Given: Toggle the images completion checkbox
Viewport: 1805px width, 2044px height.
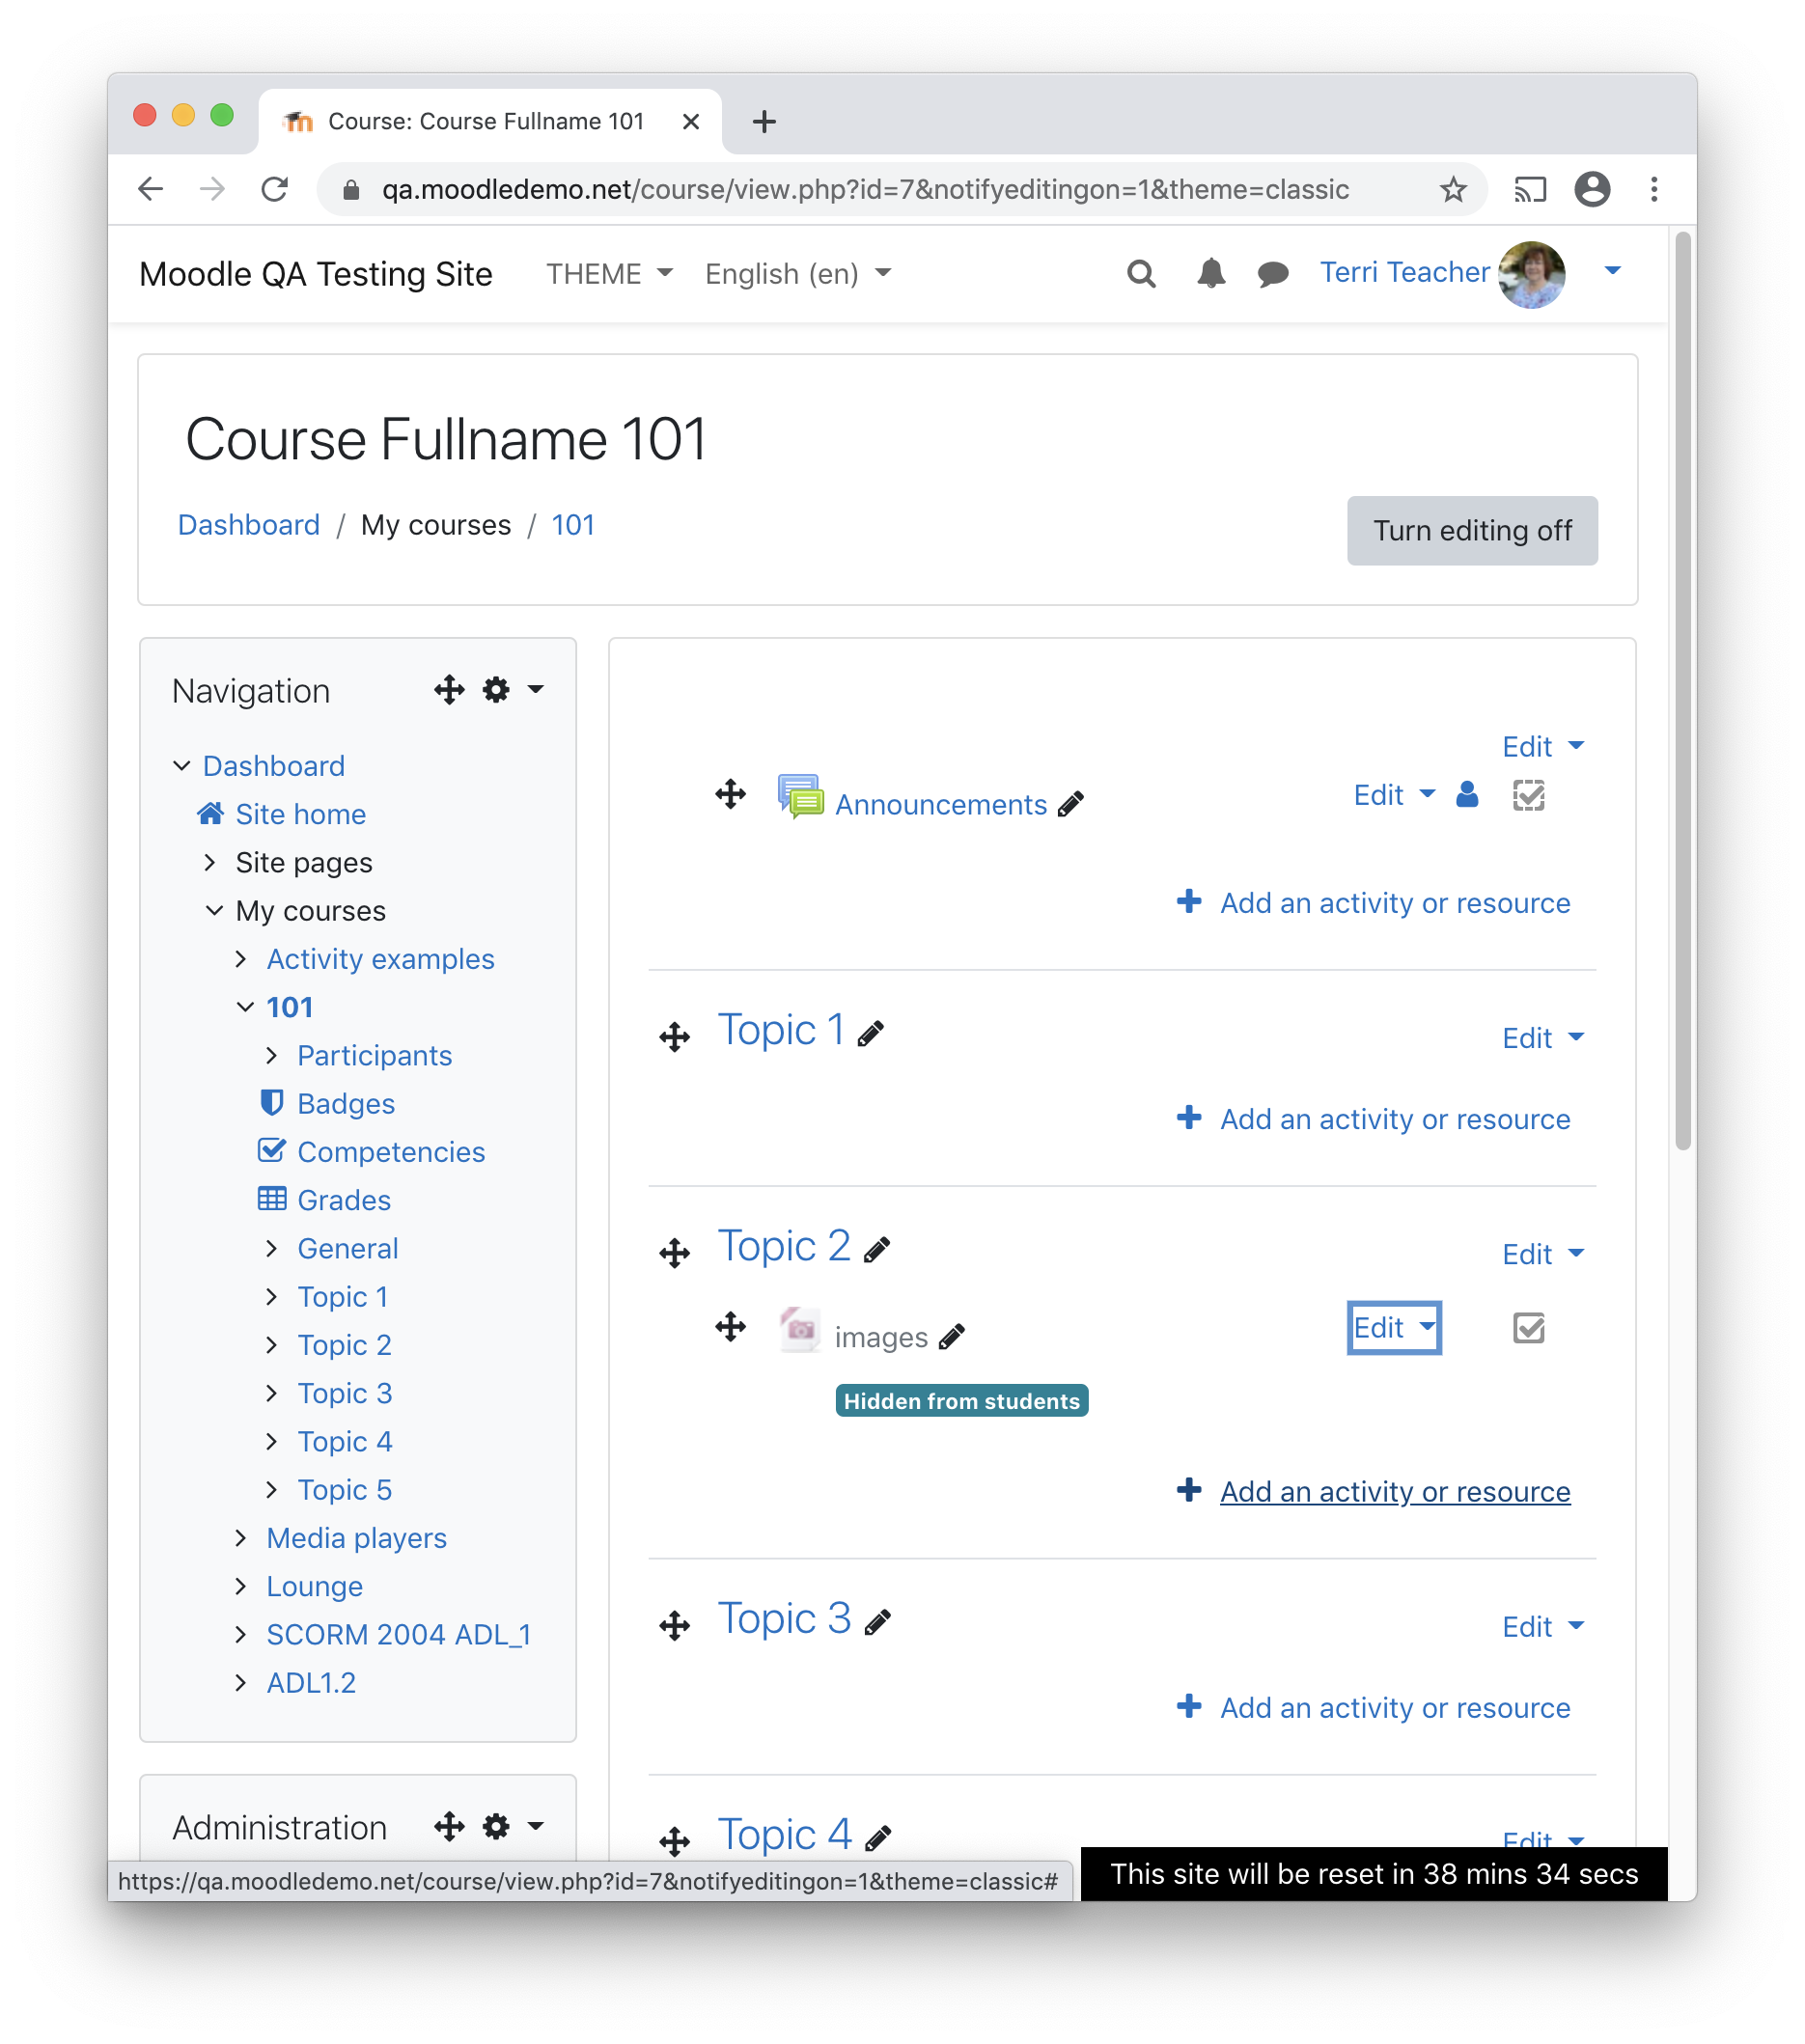Looking at the screenshot, I should [x=1528, y=1328].
